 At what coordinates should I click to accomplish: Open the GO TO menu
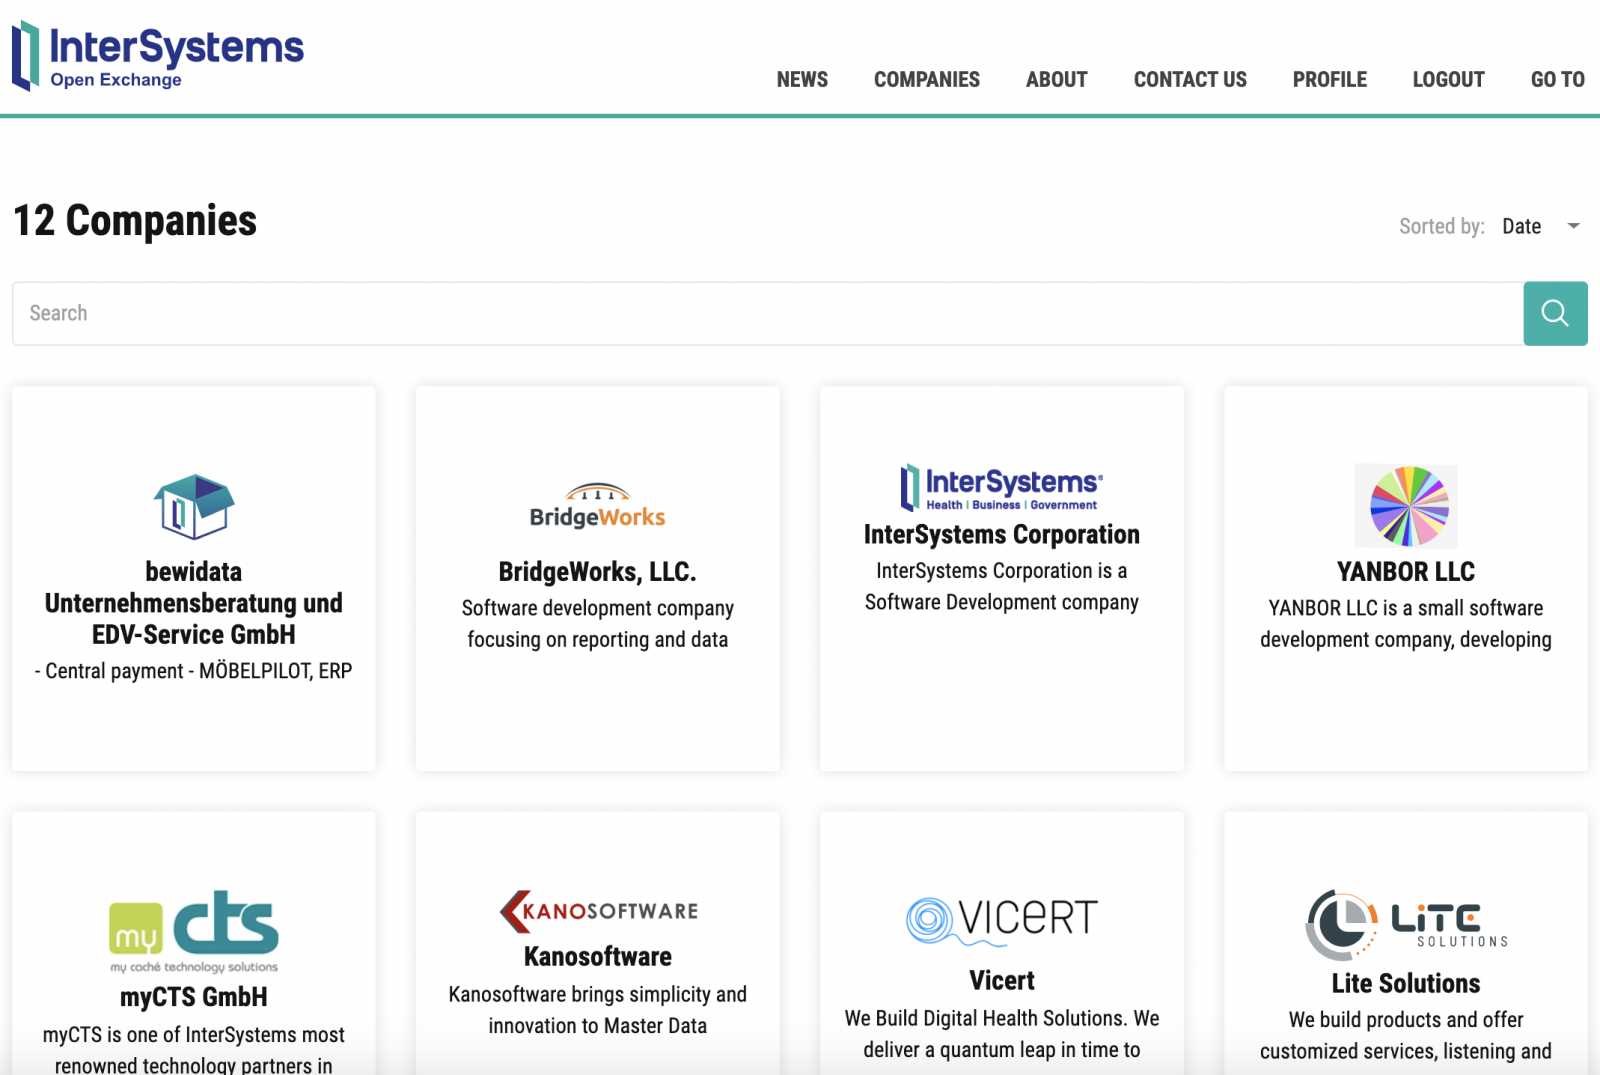(x=1557, y=79)
